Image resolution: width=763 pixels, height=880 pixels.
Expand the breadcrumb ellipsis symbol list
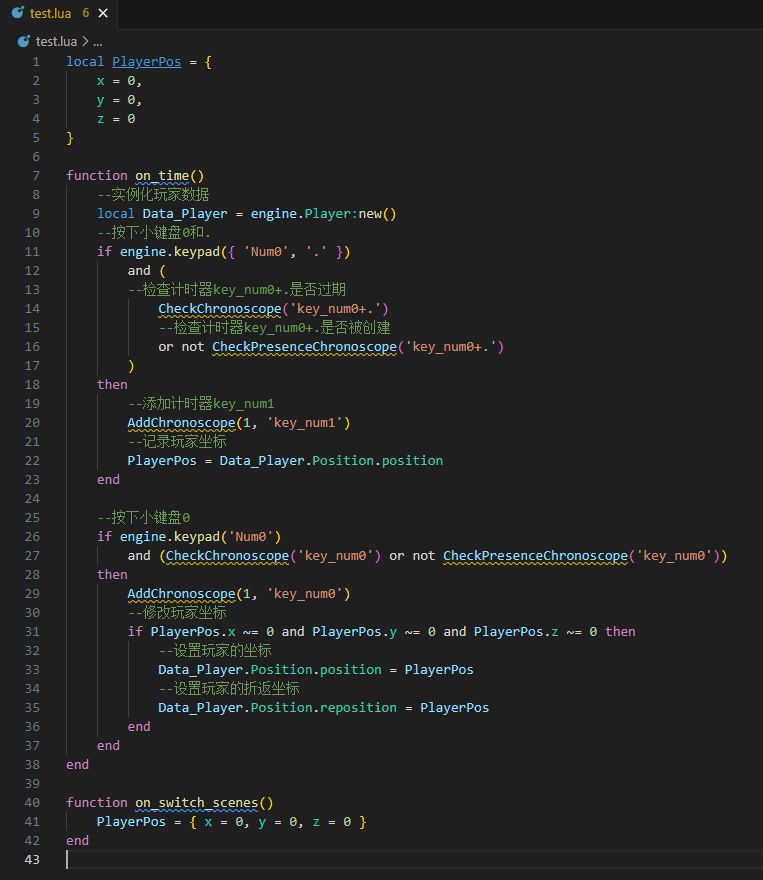point(98,41)
